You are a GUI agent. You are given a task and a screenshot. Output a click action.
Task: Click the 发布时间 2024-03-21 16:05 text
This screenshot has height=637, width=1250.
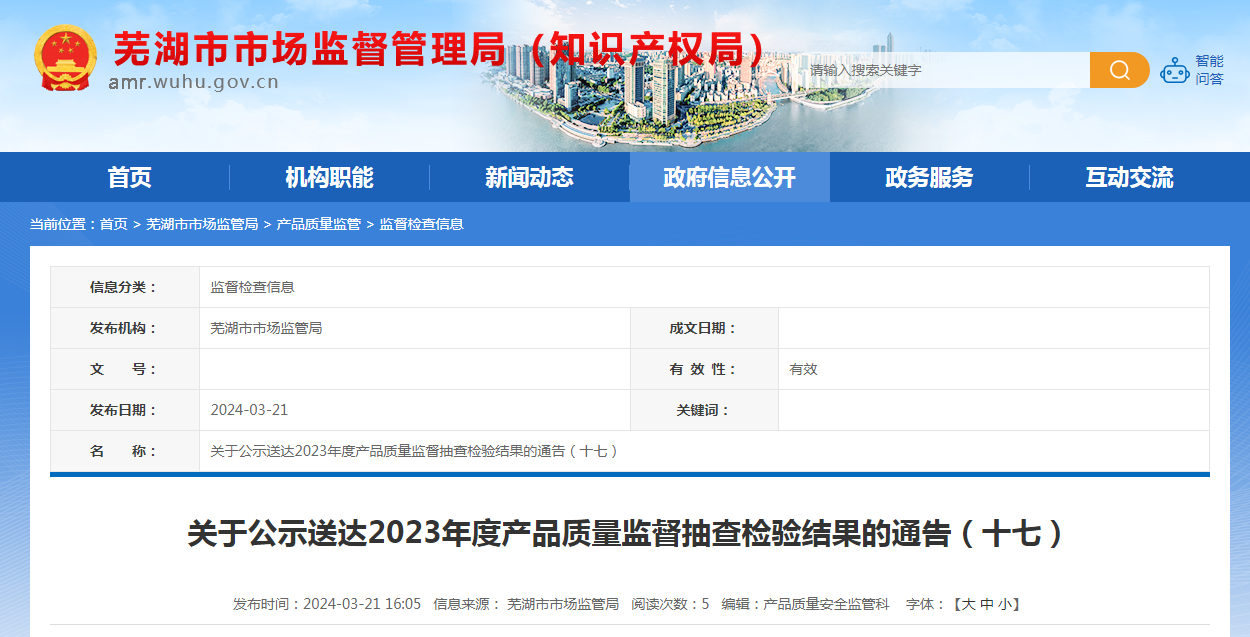tap(327, 604)
